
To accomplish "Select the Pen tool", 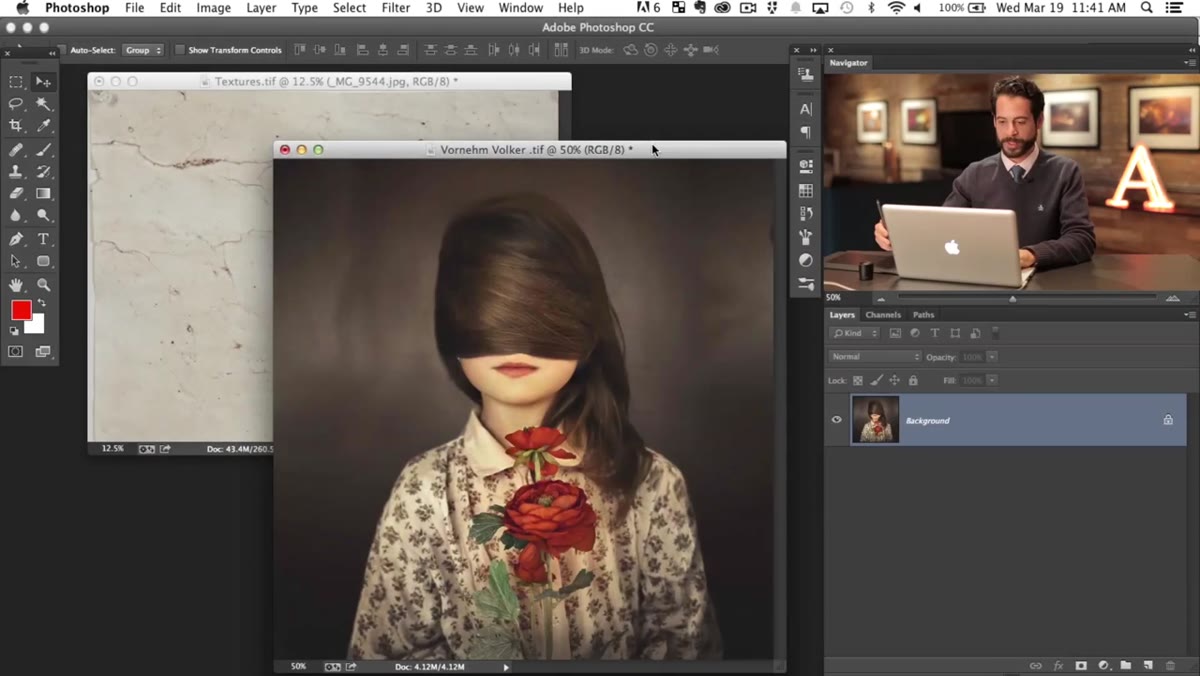I will [x=16, y=240].
